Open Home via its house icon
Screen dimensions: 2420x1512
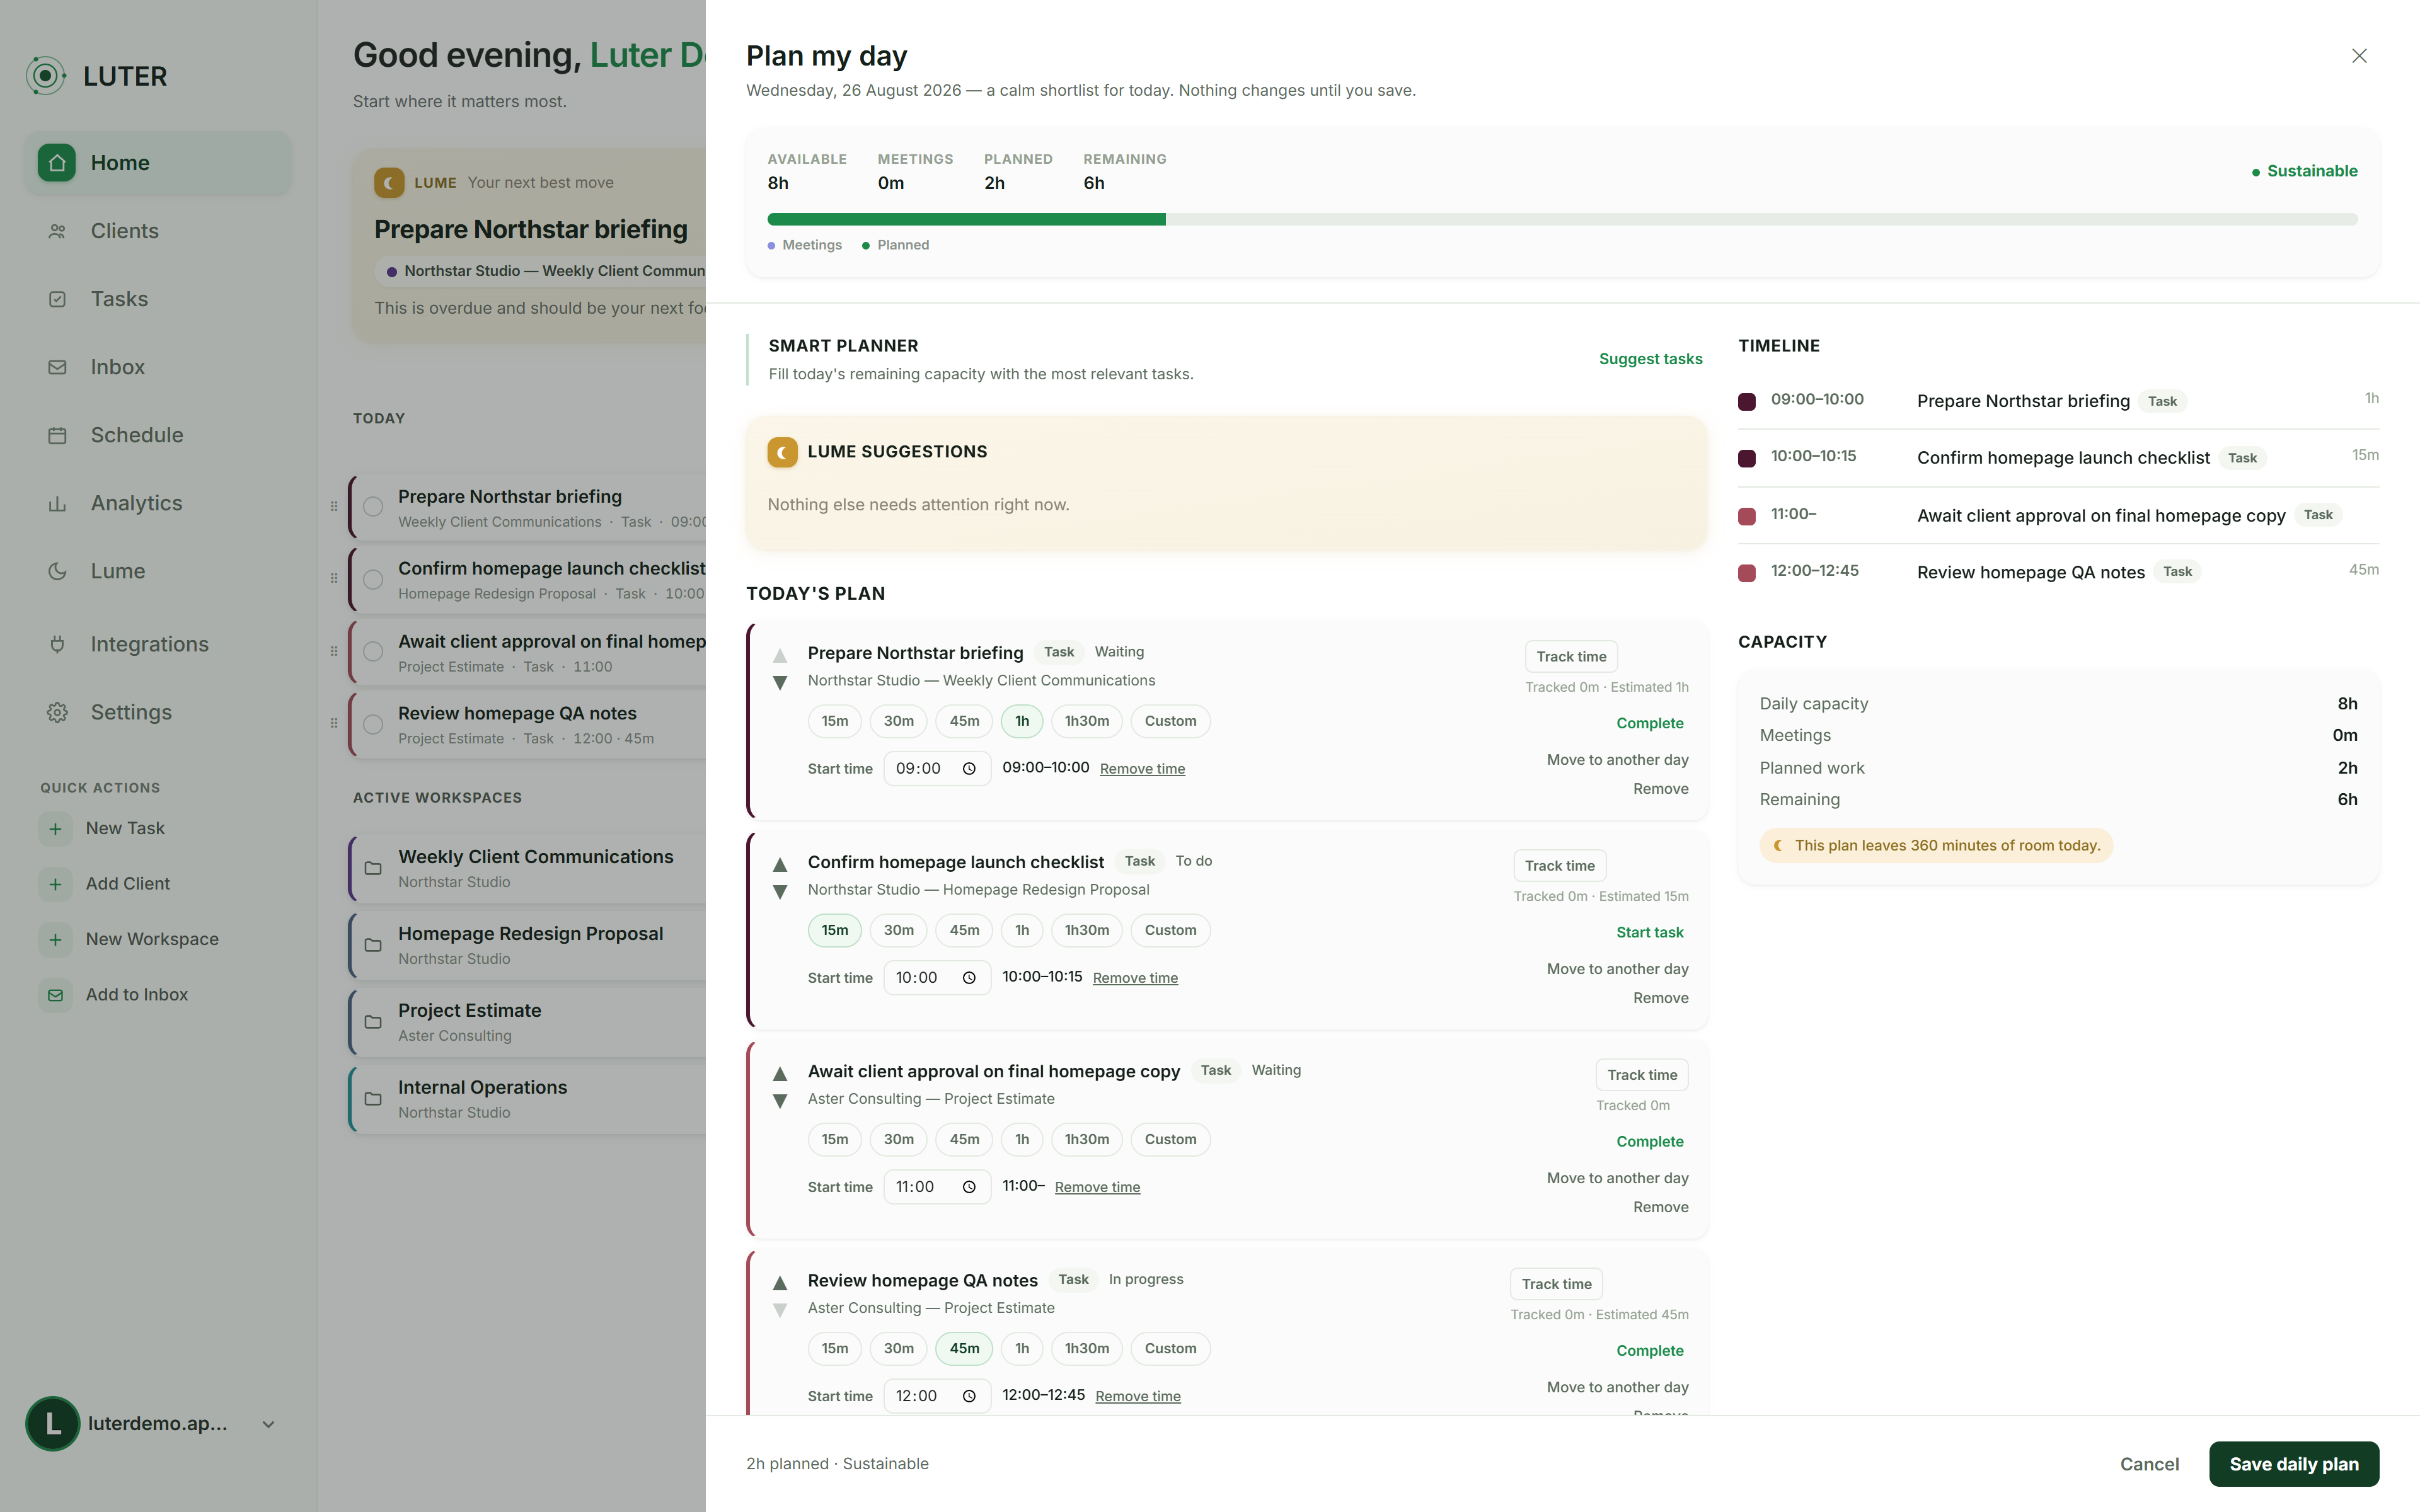click(x=57, y=163)
